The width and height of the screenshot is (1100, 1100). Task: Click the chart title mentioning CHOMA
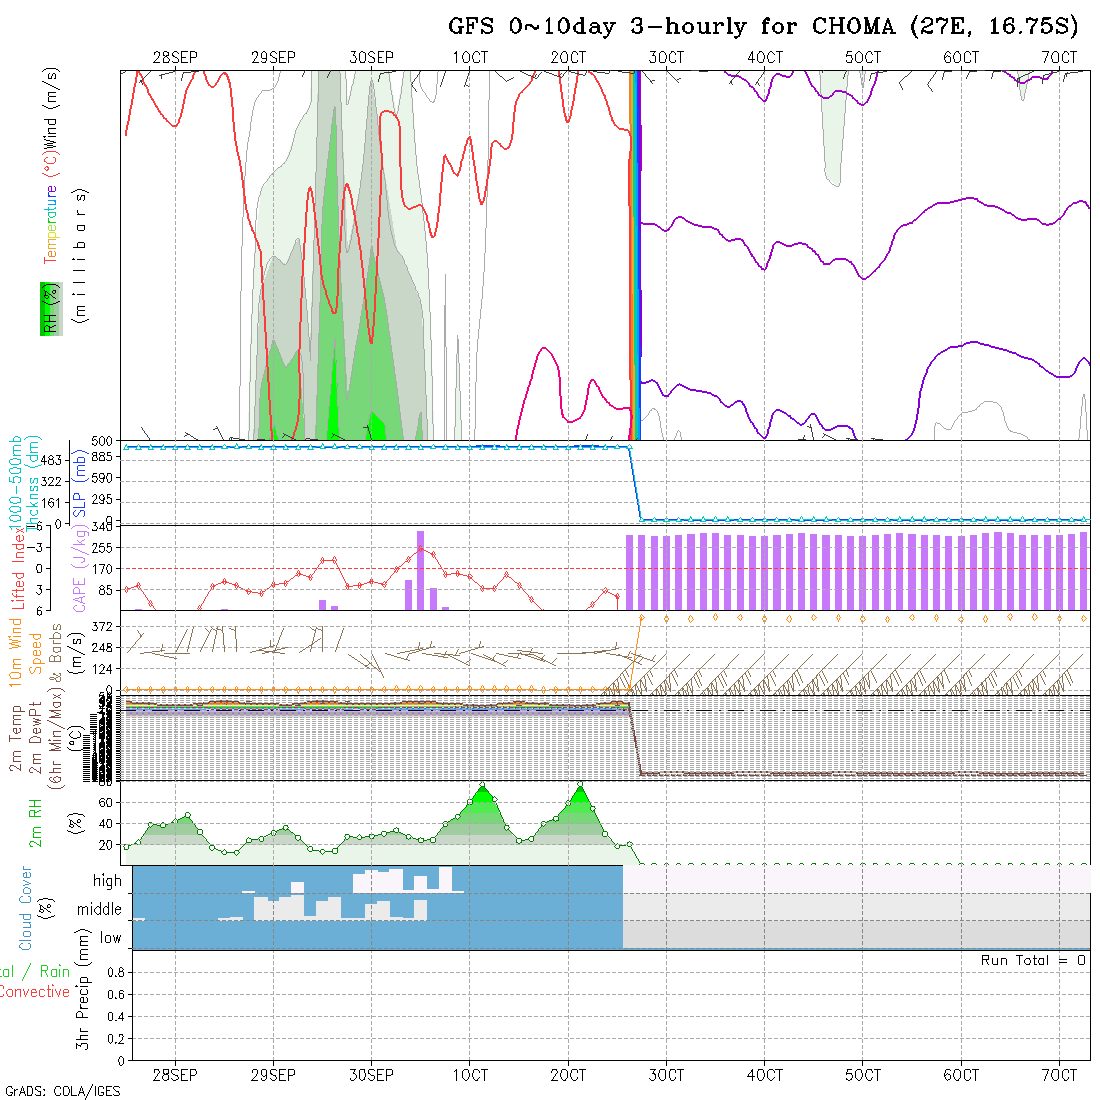click(x=763, y=27)
